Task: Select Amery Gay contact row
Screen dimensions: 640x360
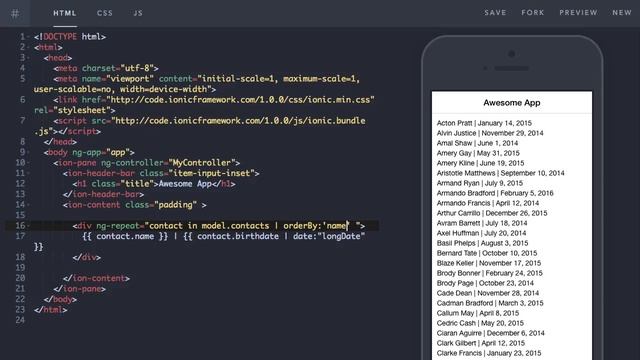Action: click(478, 153)
